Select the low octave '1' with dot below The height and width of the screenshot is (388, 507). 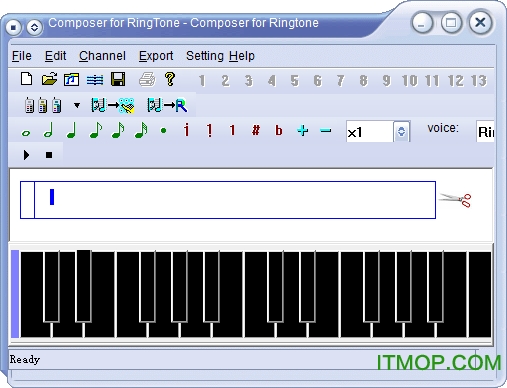(209, 130)
